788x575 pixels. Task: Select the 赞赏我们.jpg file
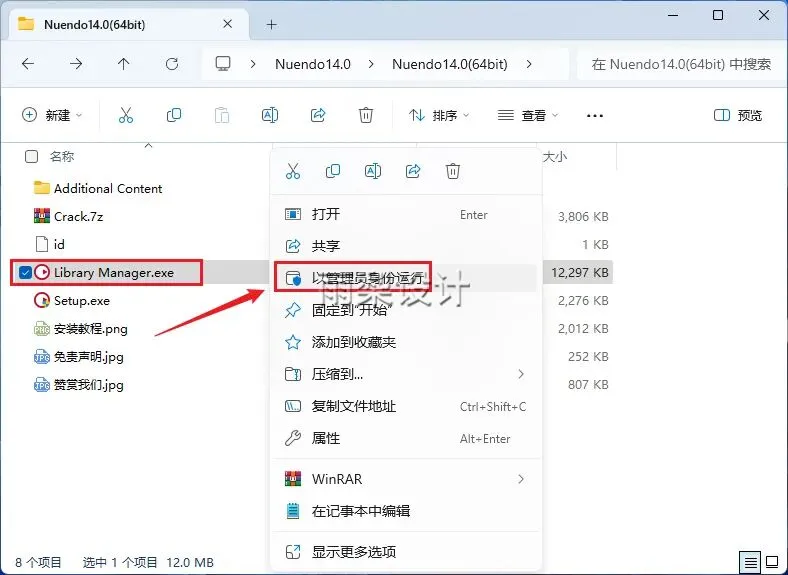88,385
